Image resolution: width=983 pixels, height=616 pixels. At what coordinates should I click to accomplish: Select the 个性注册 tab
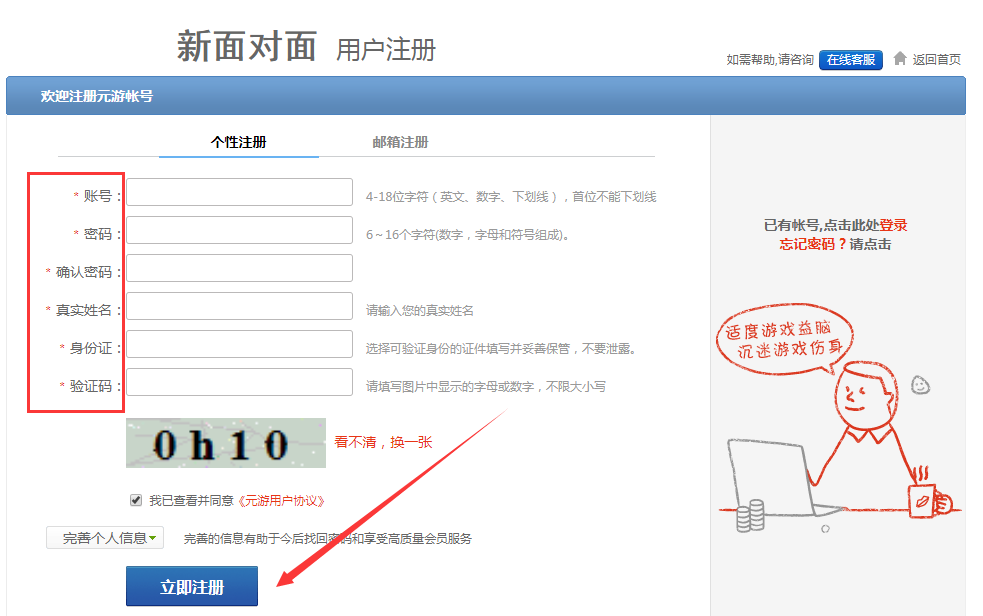(238, 142)
